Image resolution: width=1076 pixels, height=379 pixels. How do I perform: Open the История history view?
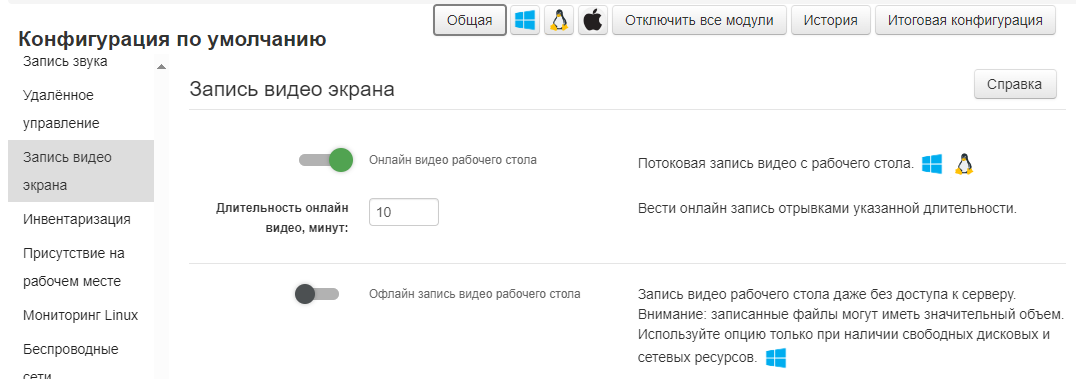(831, 21)
